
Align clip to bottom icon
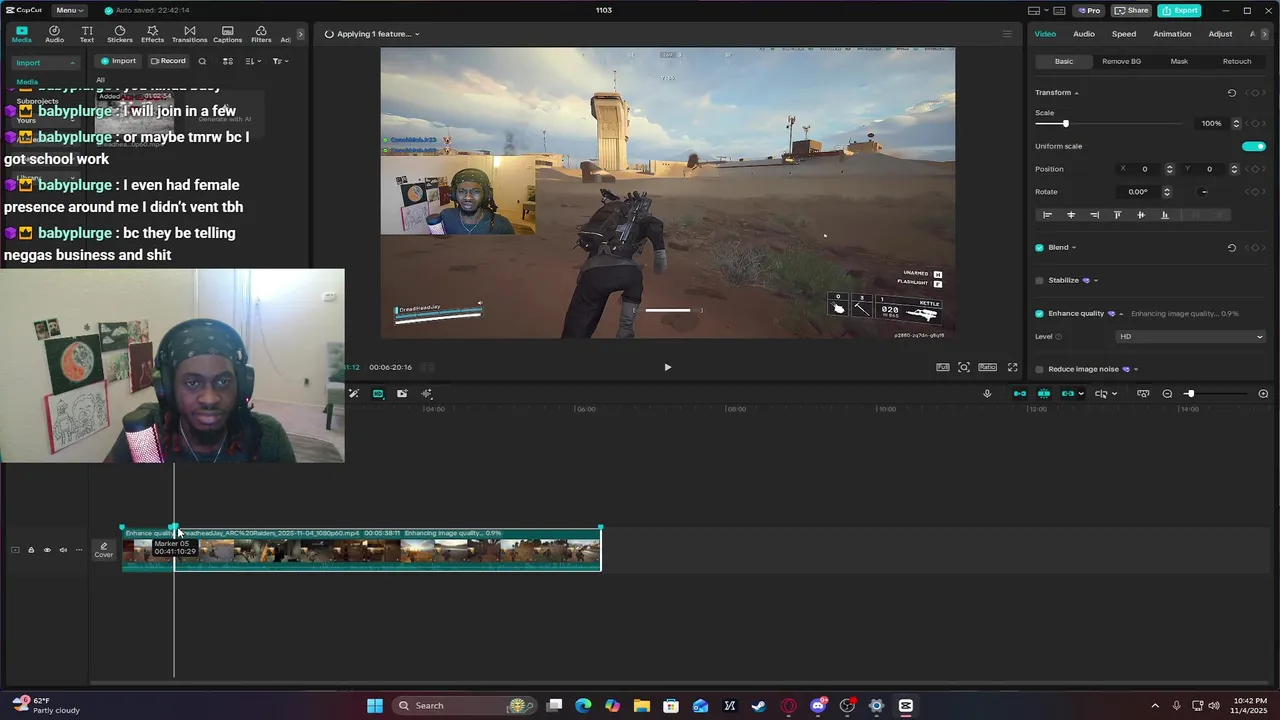click(x=1164, y=215)
